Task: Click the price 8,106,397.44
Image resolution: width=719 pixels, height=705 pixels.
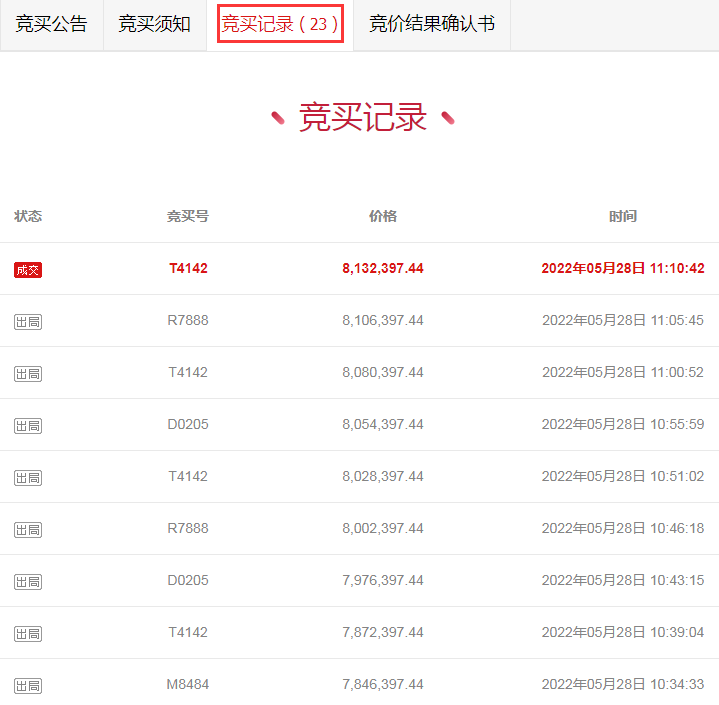Action: (383, 320)
